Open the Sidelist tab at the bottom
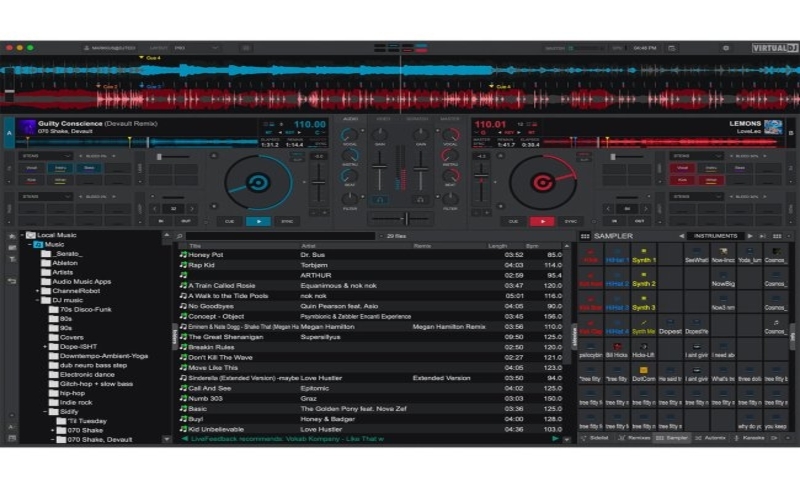This screenshot has width=800, height=488. tap(596, 438)
